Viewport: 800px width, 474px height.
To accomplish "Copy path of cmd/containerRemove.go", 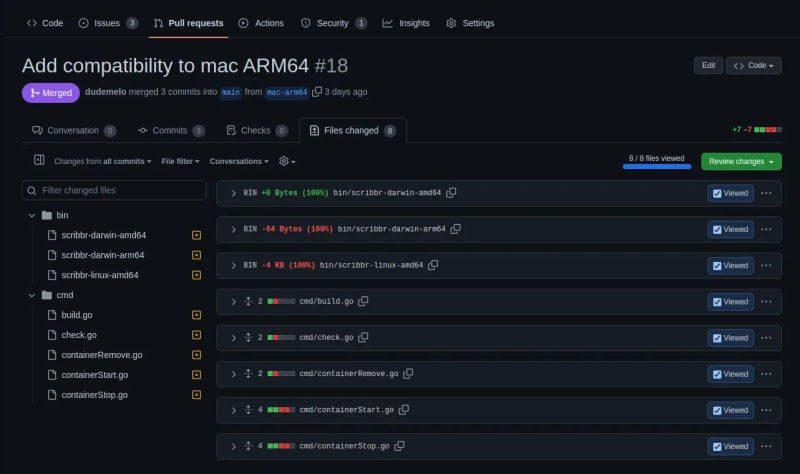I will (408, 374).
